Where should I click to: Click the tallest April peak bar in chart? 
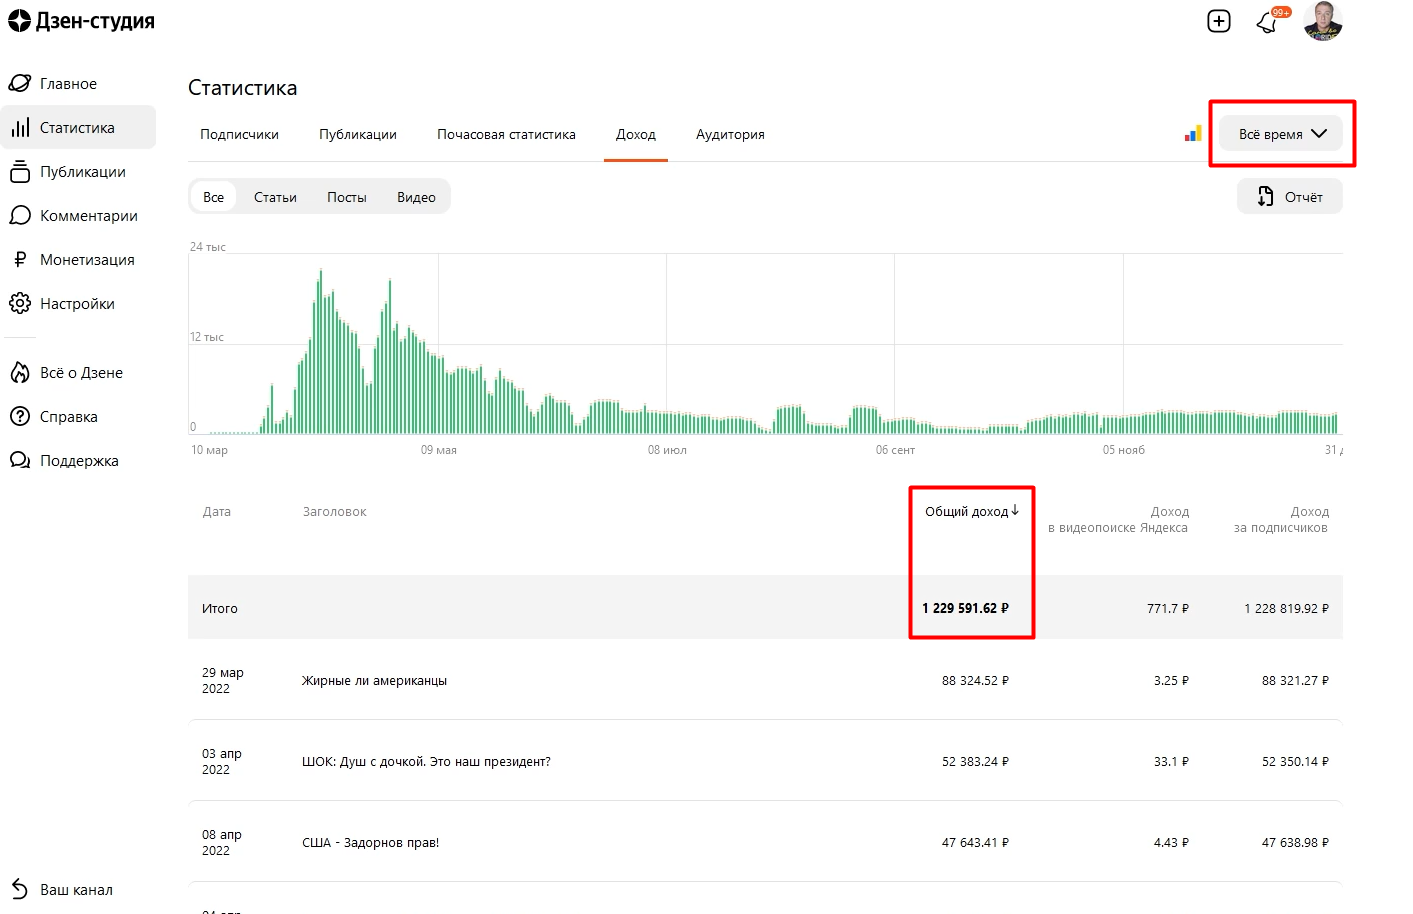pyautogui.click(x=320, y=352)
